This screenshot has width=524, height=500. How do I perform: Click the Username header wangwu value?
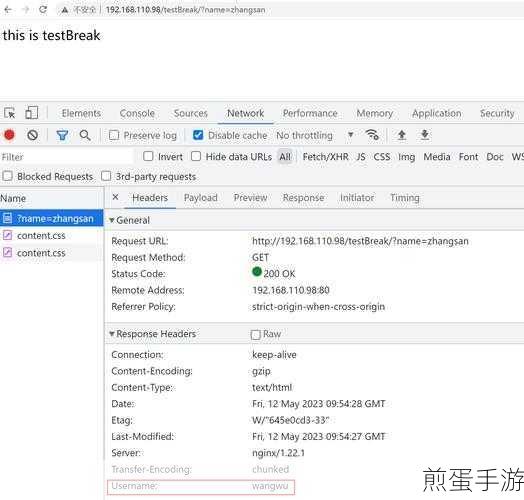[270, 486]
